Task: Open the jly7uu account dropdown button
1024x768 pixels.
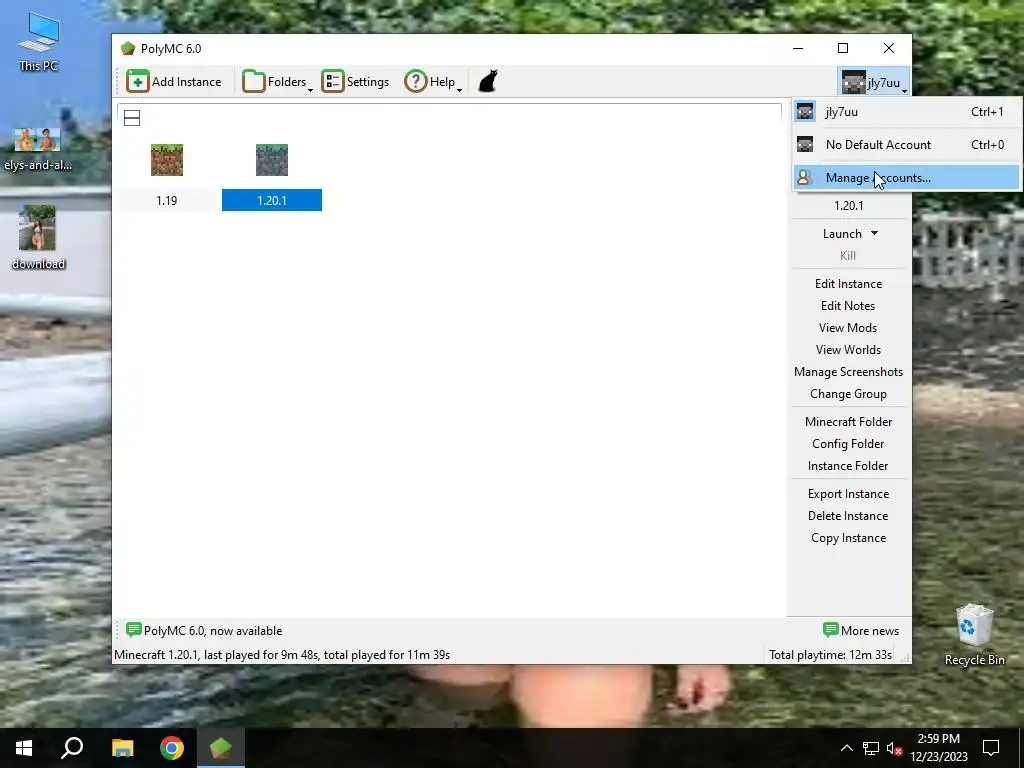Action: 874,82
